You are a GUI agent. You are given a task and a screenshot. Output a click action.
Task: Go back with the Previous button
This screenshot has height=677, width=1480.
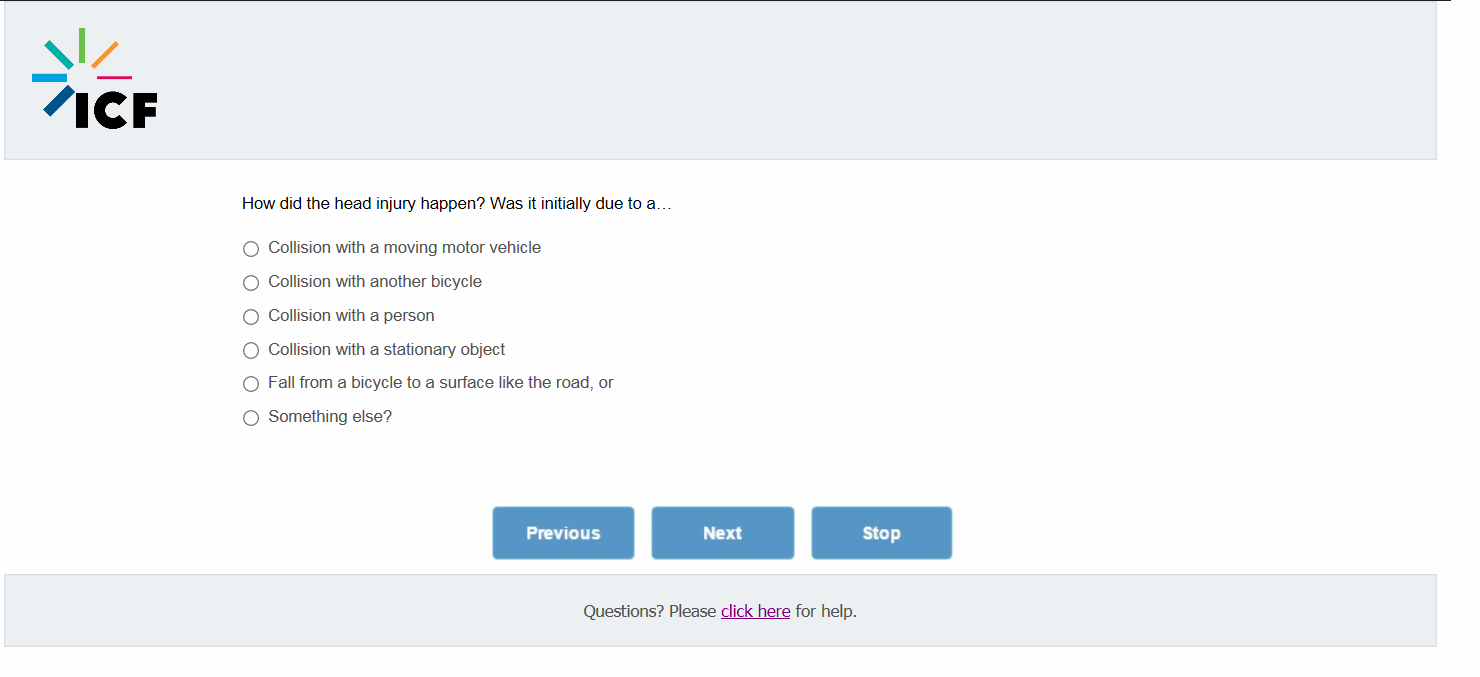pos(563,533)
